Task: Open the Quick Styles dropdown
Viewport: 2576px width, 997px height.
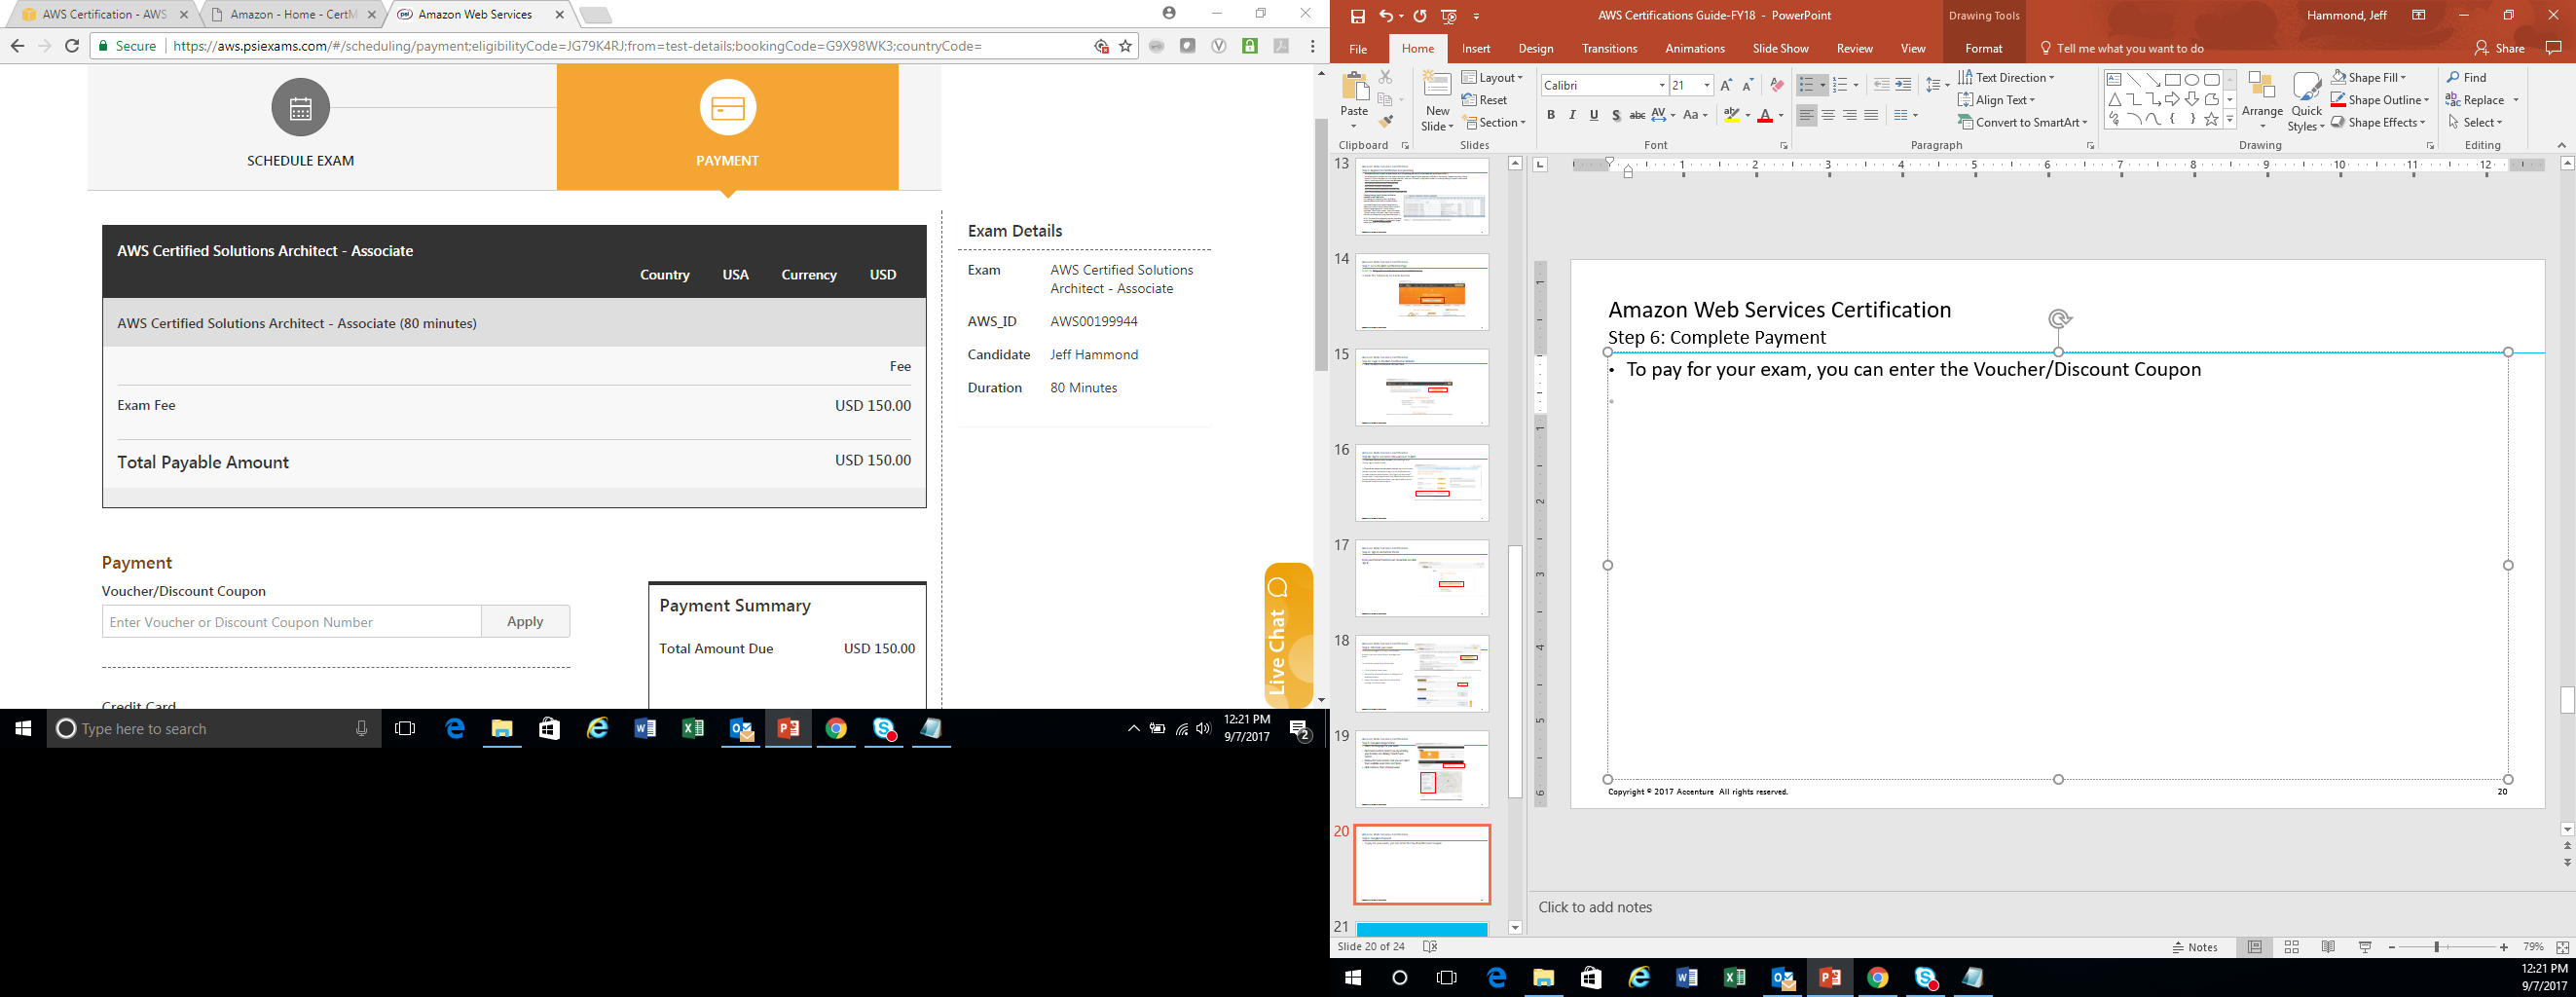Action: point(2306,103)
